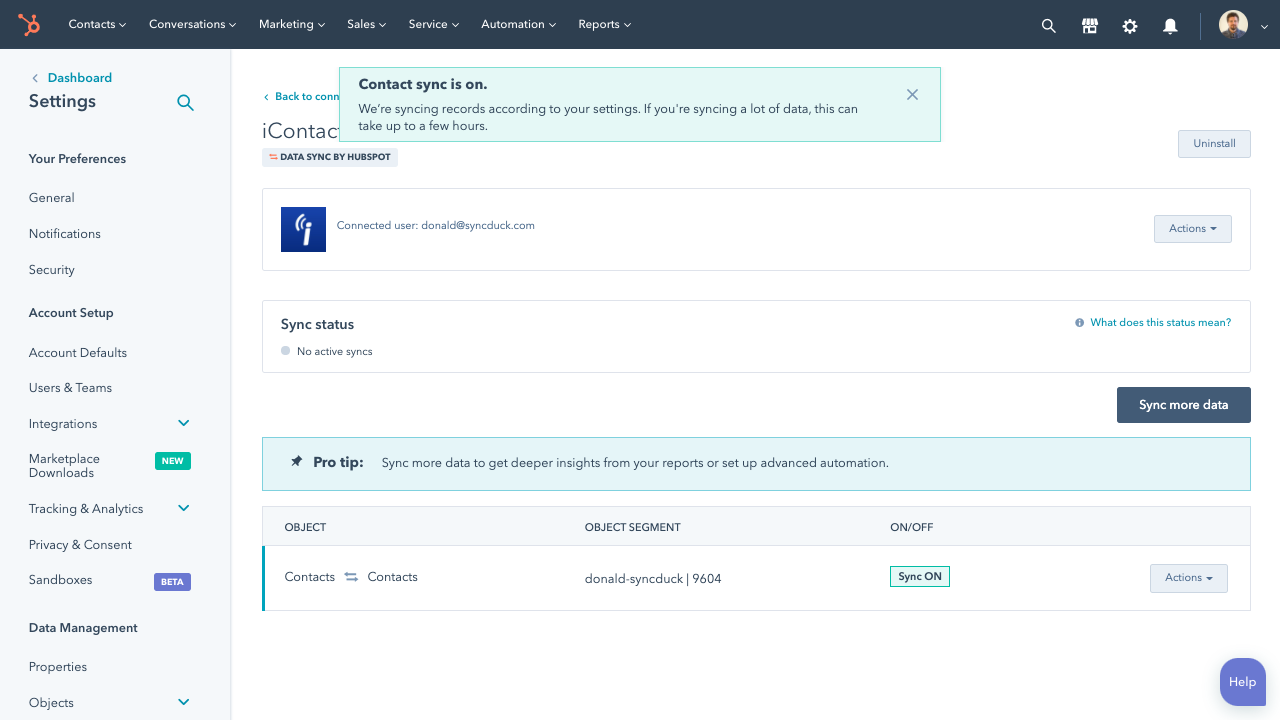The height and width of the screenshot is (720, 1280).
Task: Expand the Integrations section
Action: (x=184, y=423)
